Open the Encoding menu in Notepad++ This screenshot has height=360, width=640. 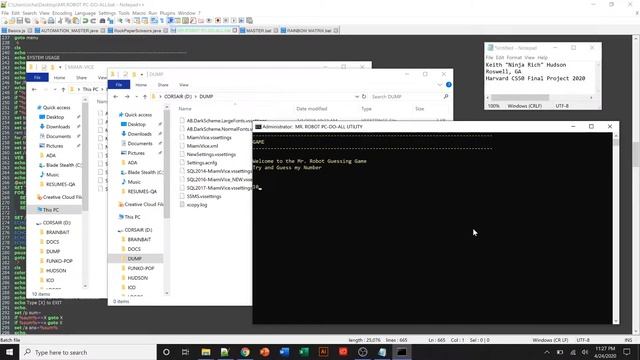tap(62, 13)
